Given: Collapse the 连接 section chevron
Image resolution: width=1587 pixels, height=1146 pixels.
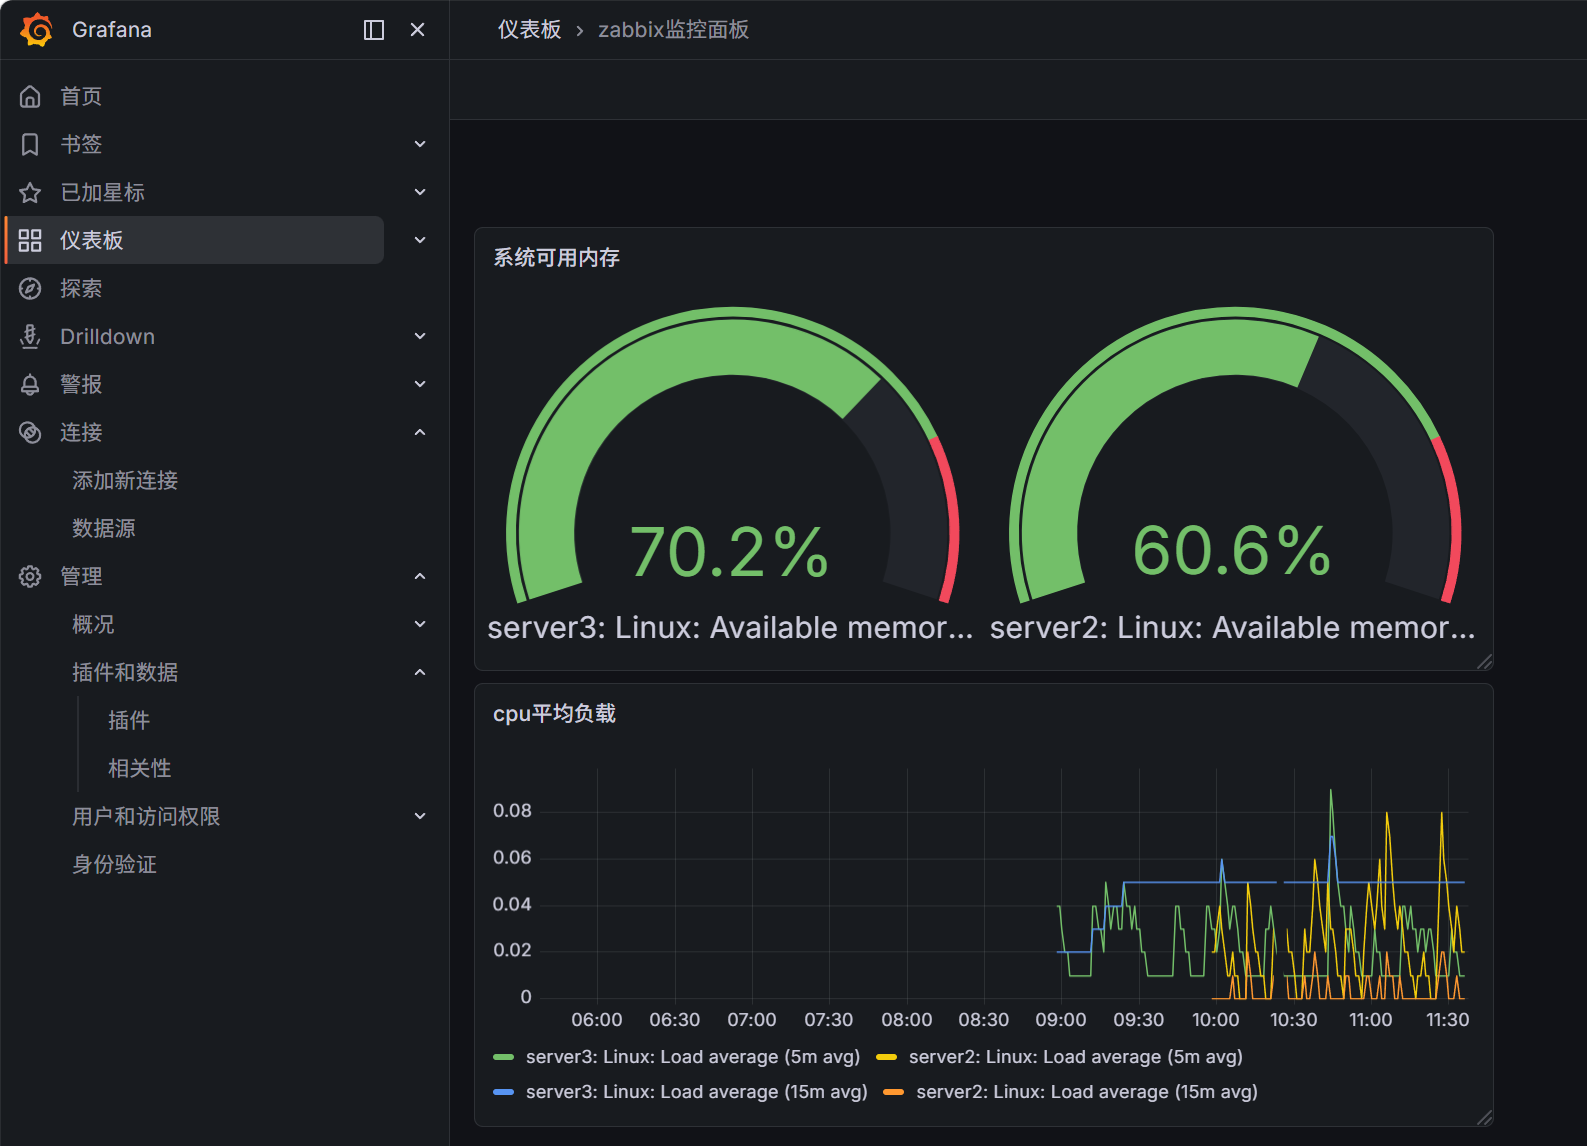Looking at the screenshot, I should click(420, 432).
